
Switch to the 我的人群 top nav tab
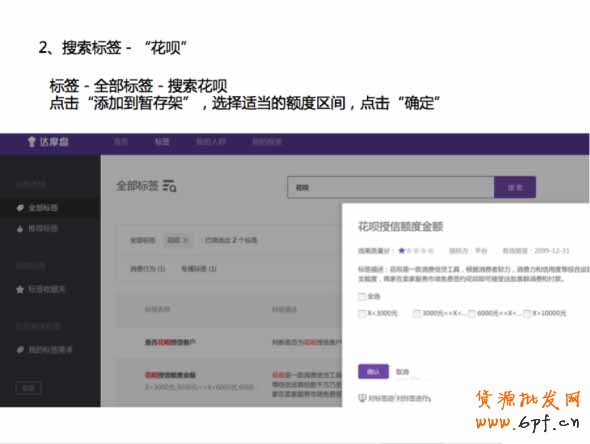point(211,142)
